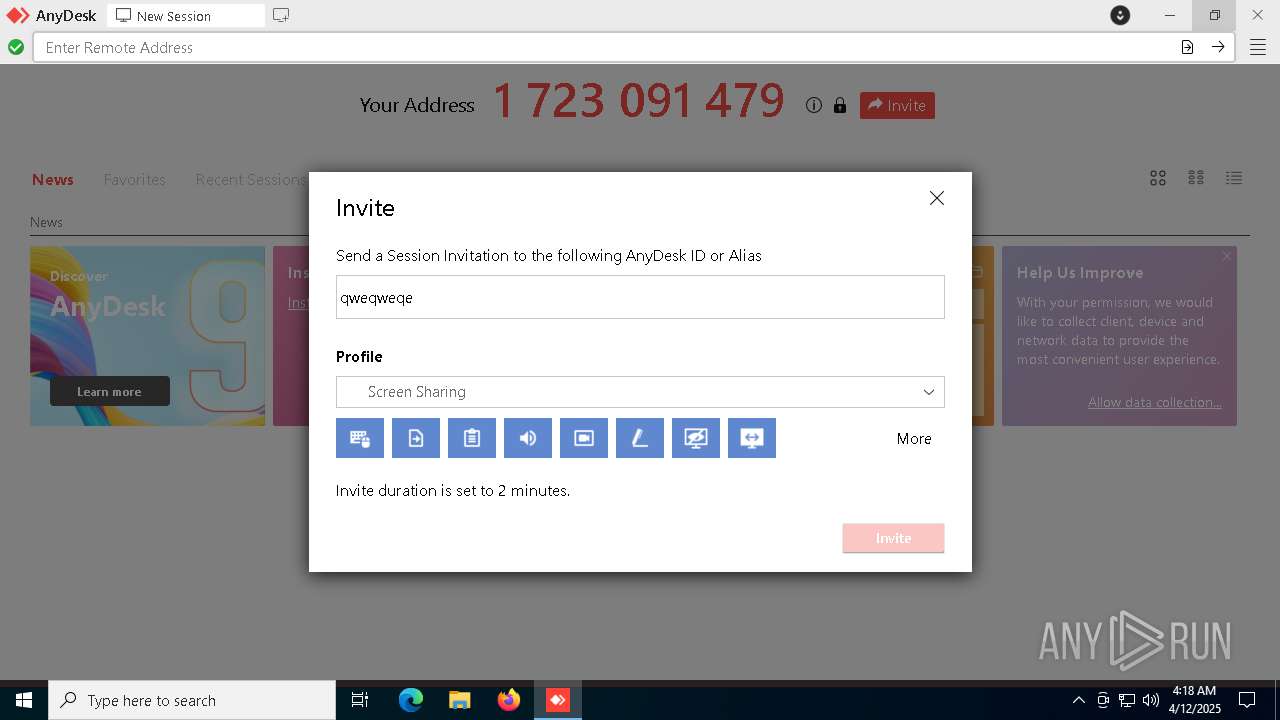Viewport: 1280px width, 720px height.
Task: Open the notification center
Action: click(1247, 700)
